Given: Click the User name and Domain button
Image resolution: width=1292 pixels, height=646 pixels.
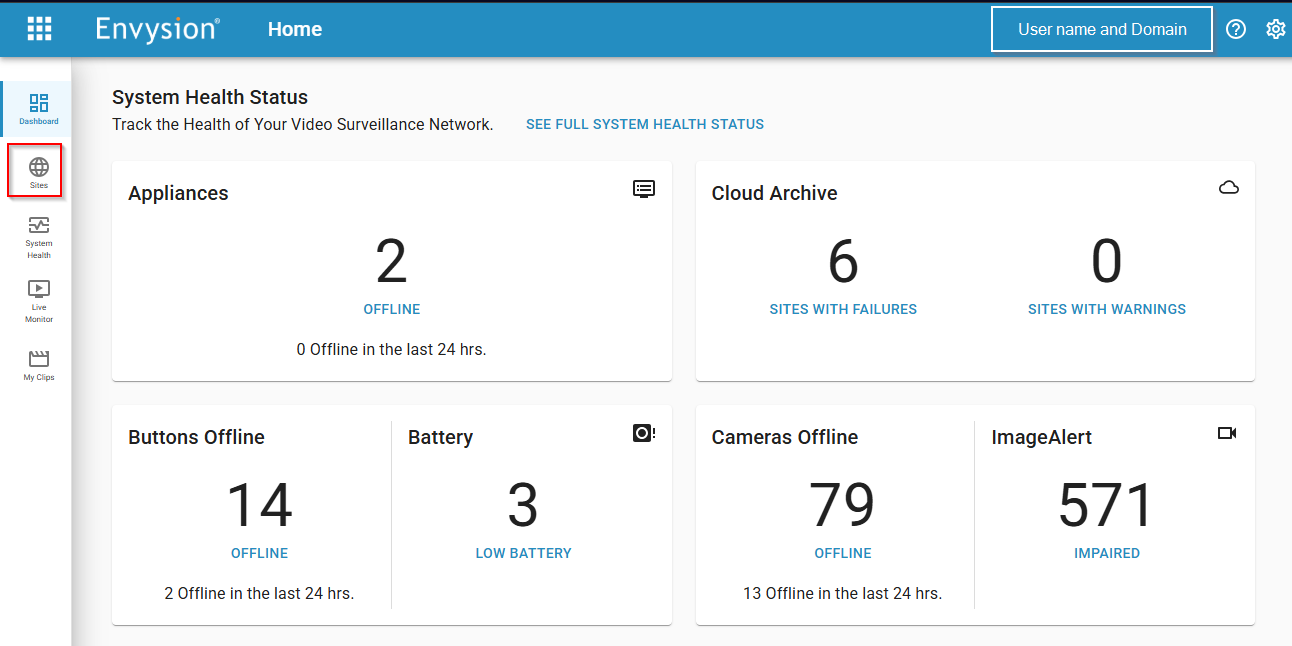Looking at the screenshot, I should [x=1101, y=29].
